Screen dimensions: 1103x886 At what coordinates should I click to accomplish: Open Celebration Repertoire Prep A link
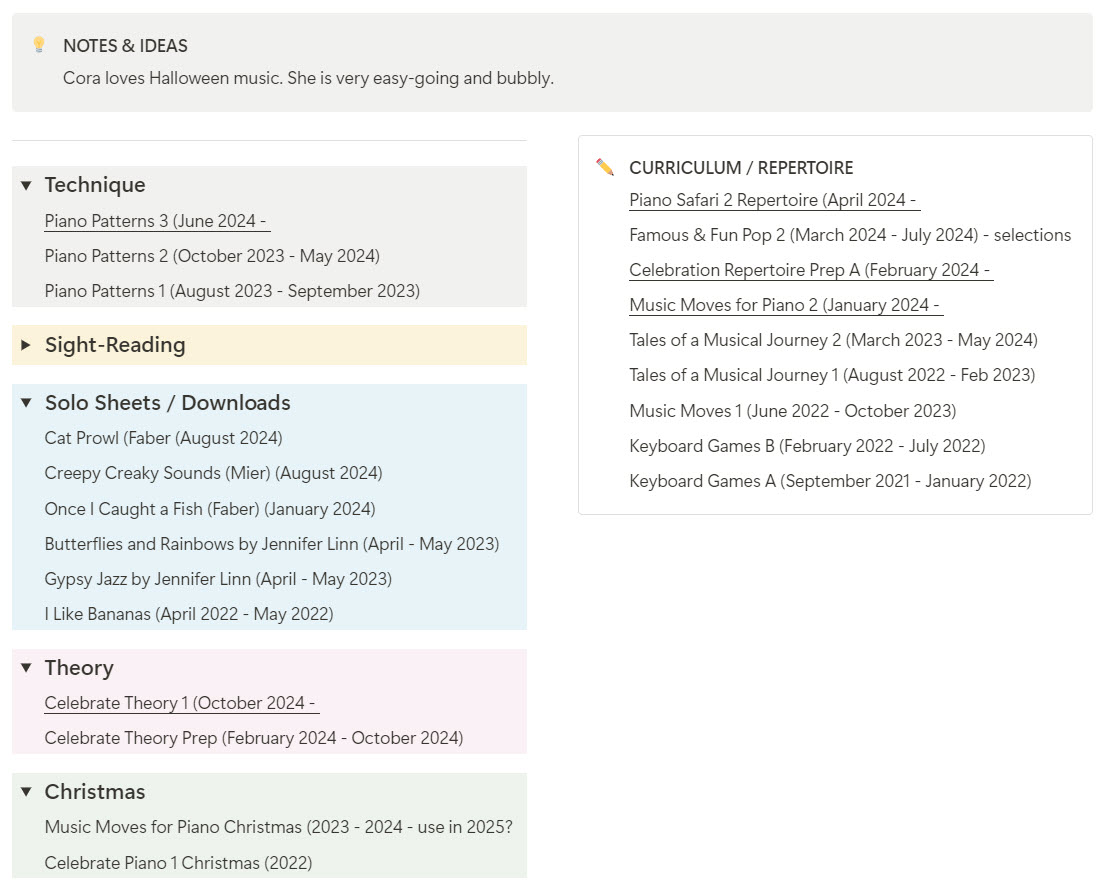pos(810,270)
